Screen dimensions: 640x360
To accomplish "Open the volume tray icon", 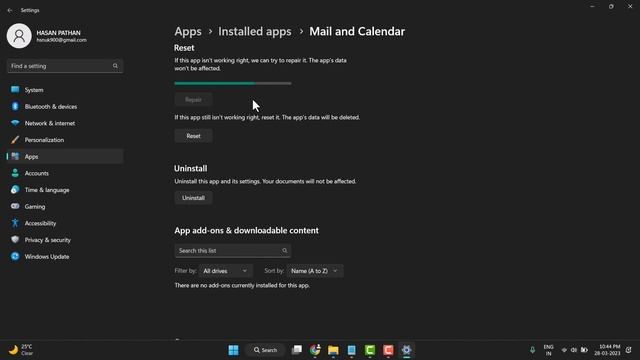I will pyautogui.click(x=574, y=350).
